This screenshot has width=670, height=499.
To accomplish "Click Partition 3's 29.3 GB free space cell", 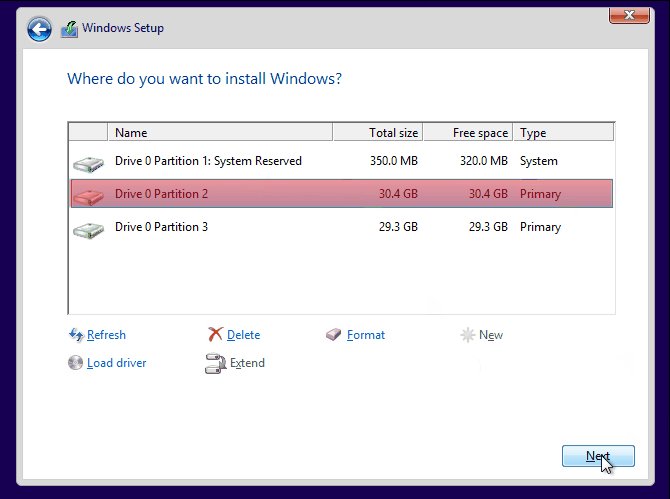I will (x=488, y=227).
